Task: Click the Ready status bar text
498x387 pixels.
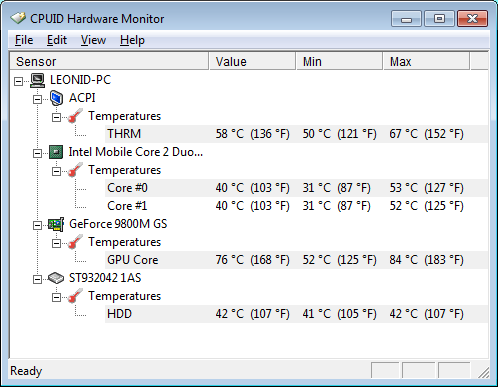Action: pos(26,371)
